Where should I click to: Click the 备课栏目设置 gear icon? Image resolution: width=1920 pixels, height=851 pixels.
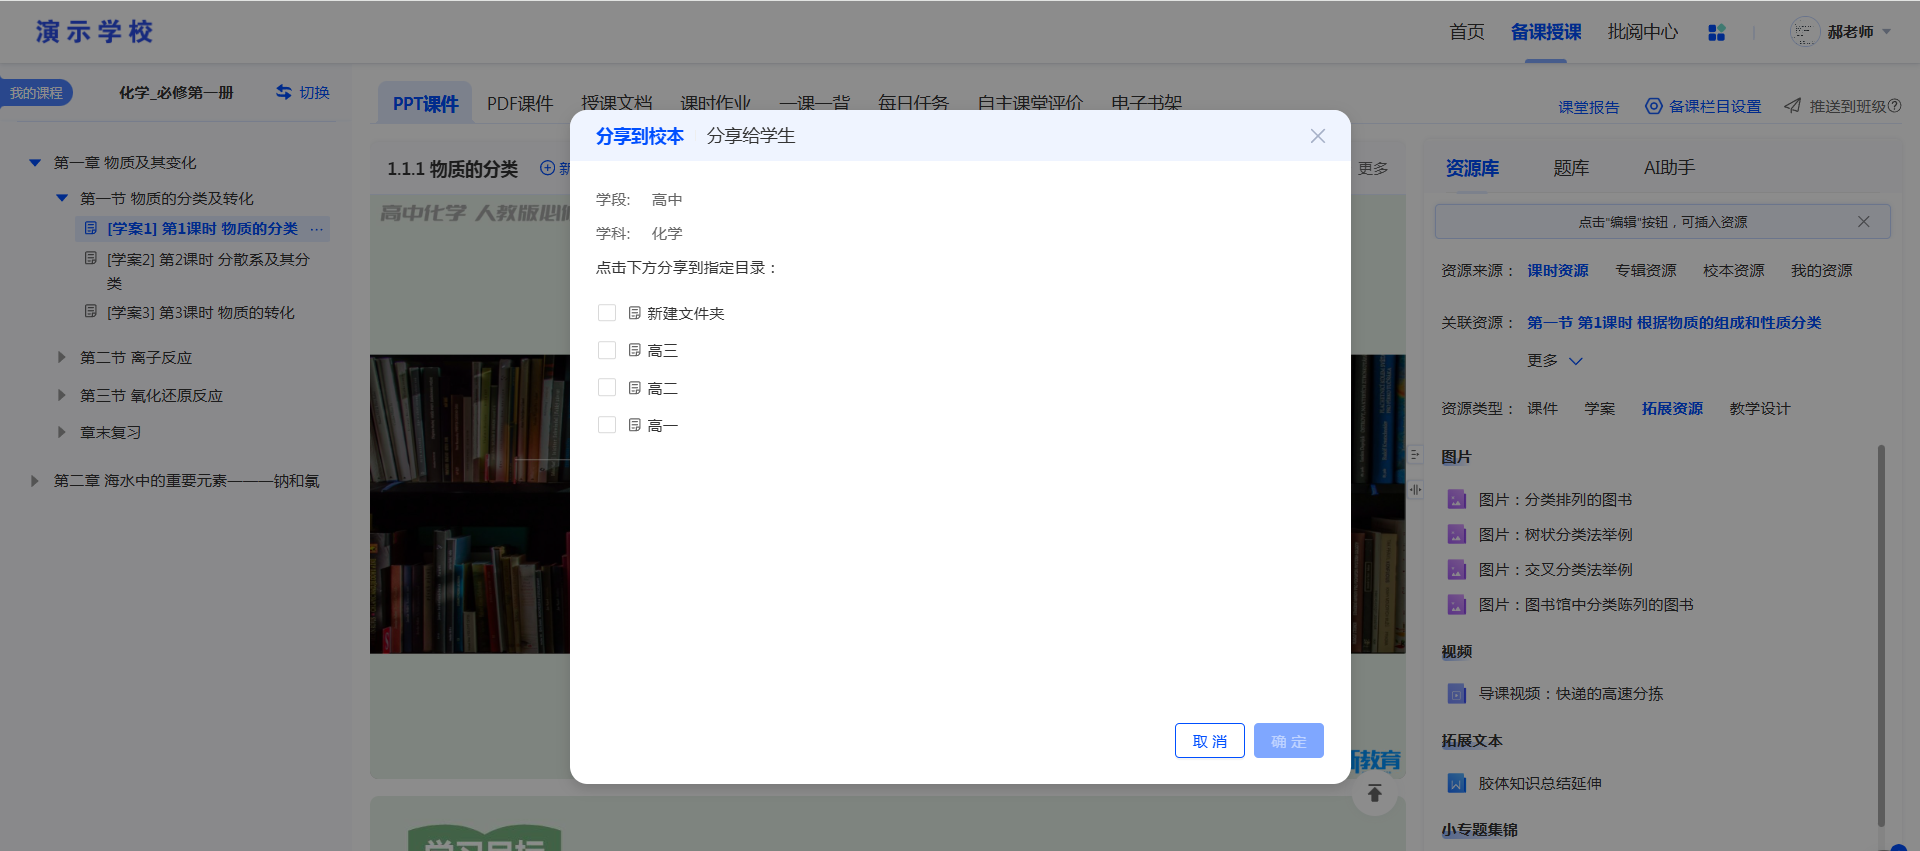pyautogui.click(x=1654, y=106)
